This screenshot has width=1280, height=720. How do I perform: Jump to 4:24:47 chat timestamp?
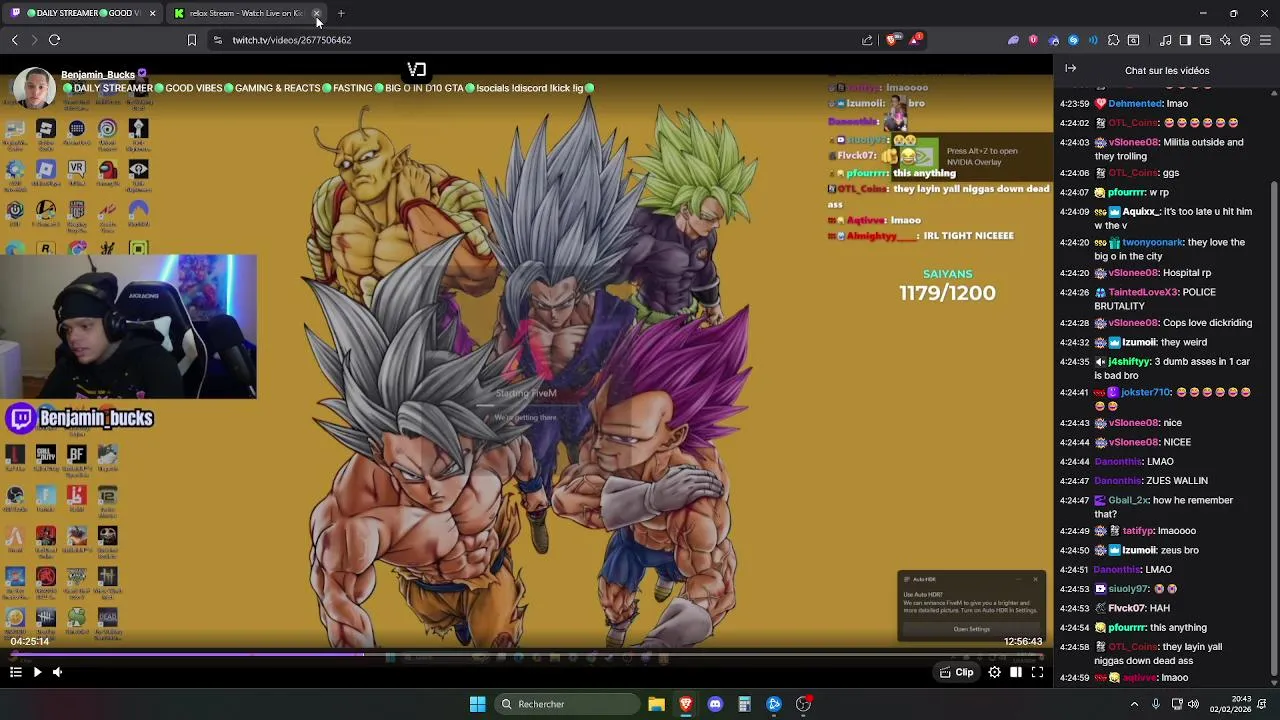1074,500
